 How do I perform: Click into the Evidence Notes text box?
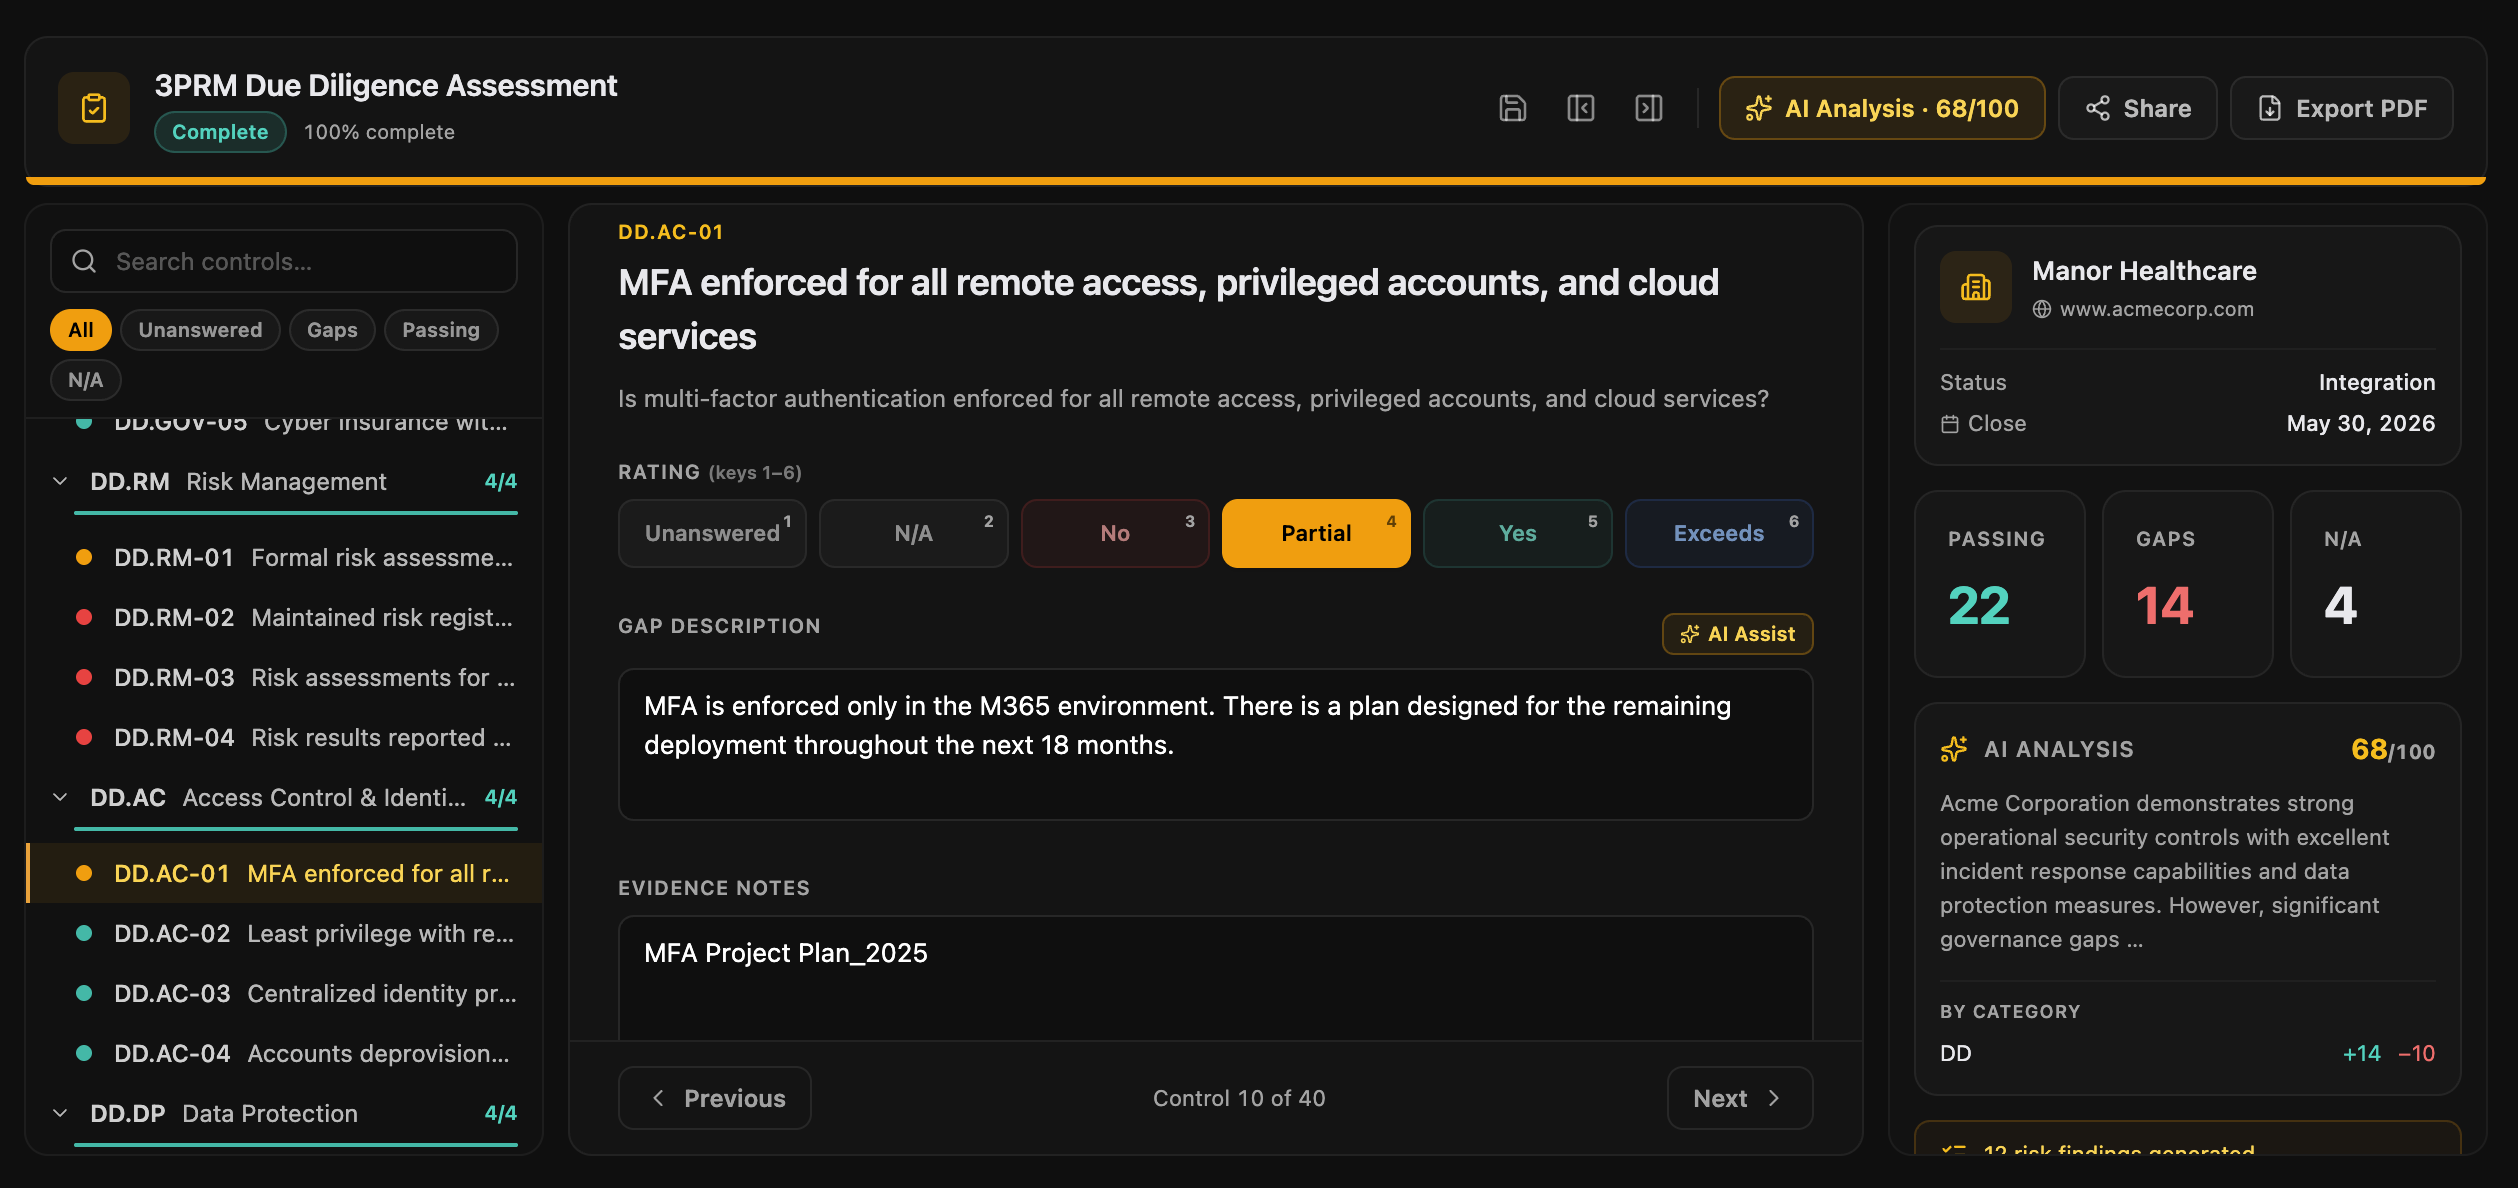[1215, 978]
